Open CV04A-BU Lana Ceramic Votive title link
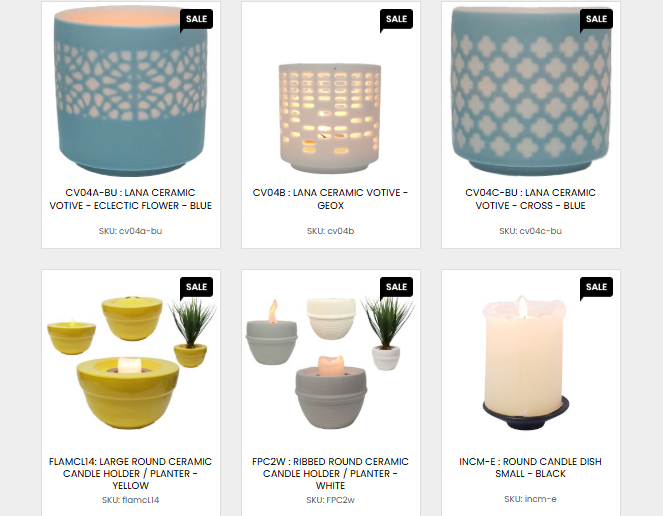The width and height of the screenshot is (663, 516). [131, 199]
